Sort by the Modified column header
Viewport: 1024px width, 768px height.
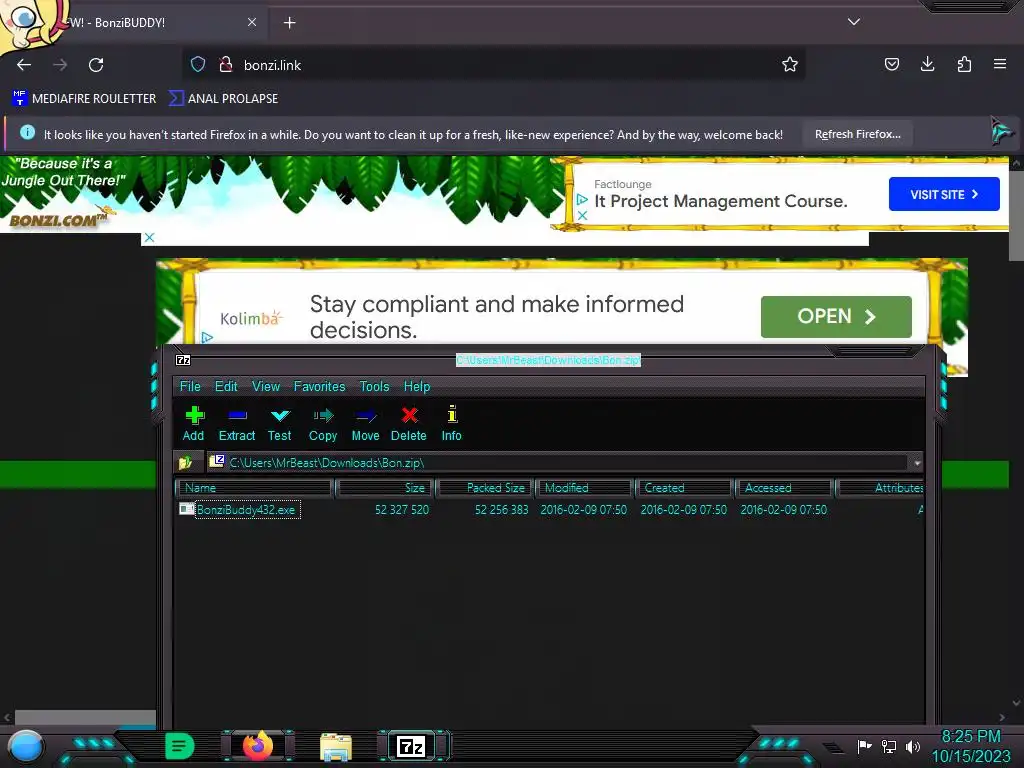pyautogui.click(x=584, y=488)
